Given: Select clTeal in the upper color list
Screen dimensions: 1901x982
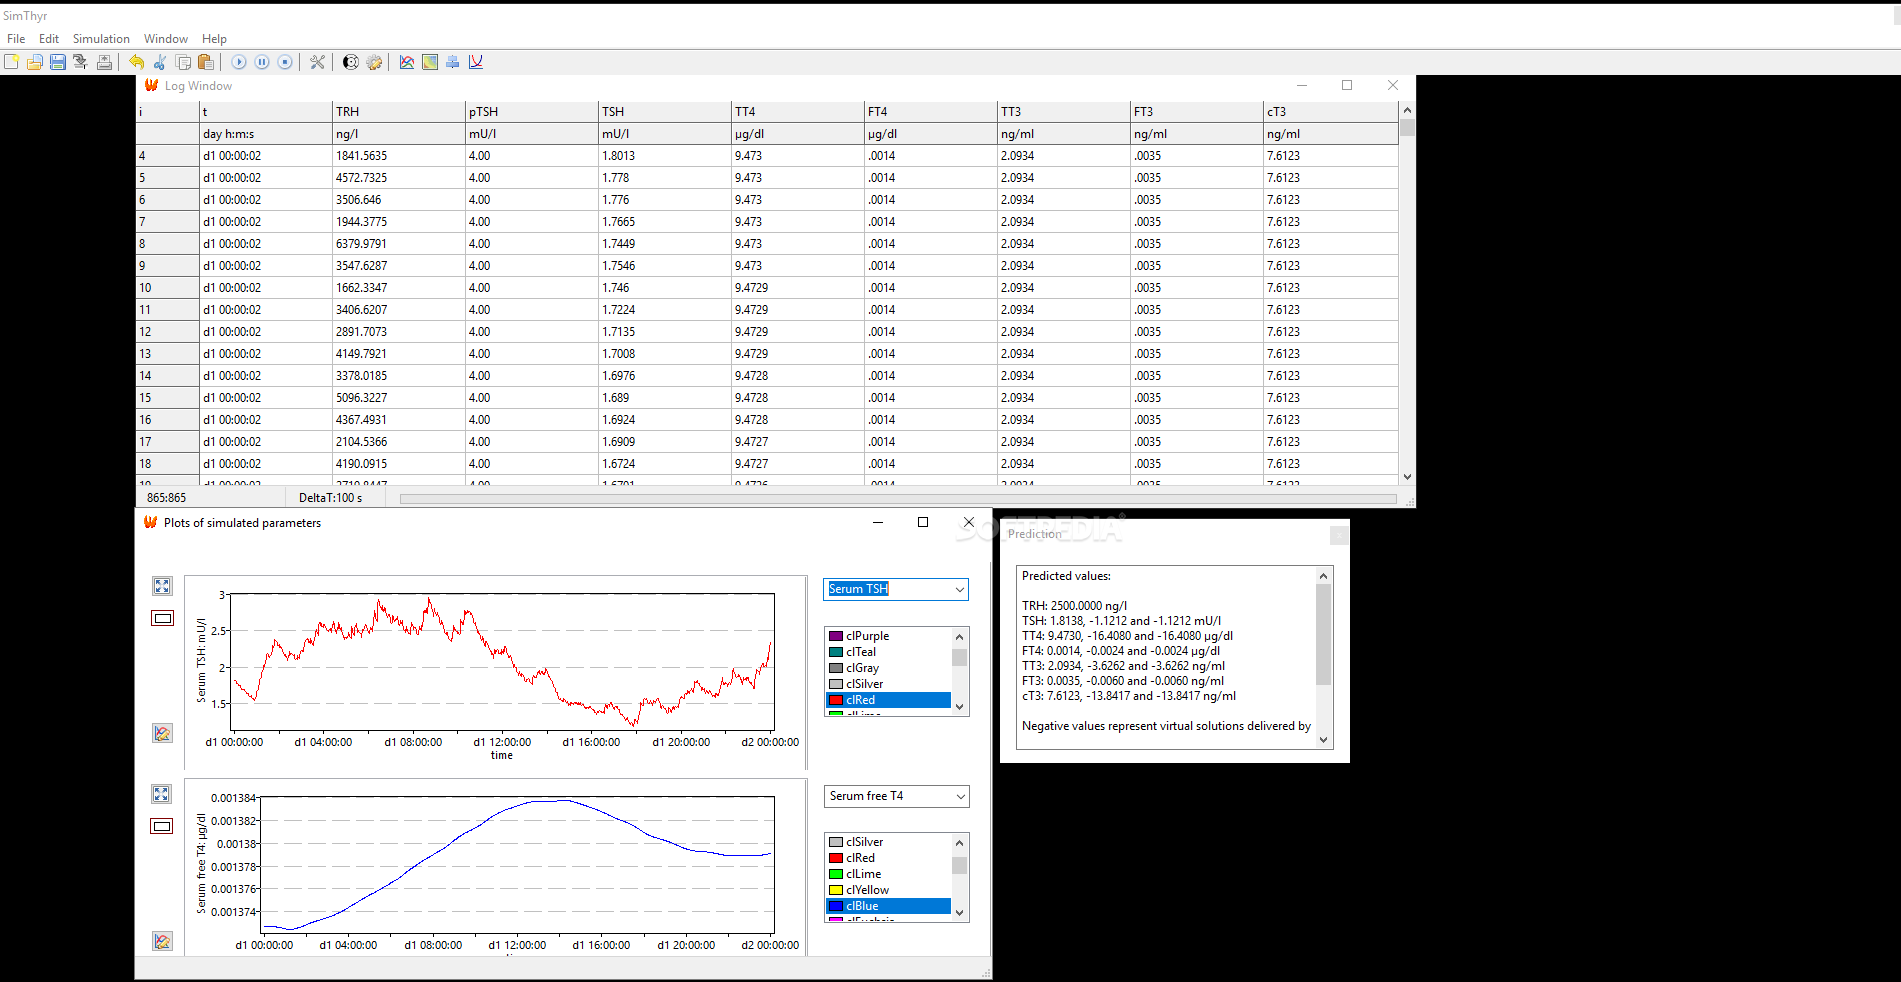Looking at the screenshot, I should 888,652.
